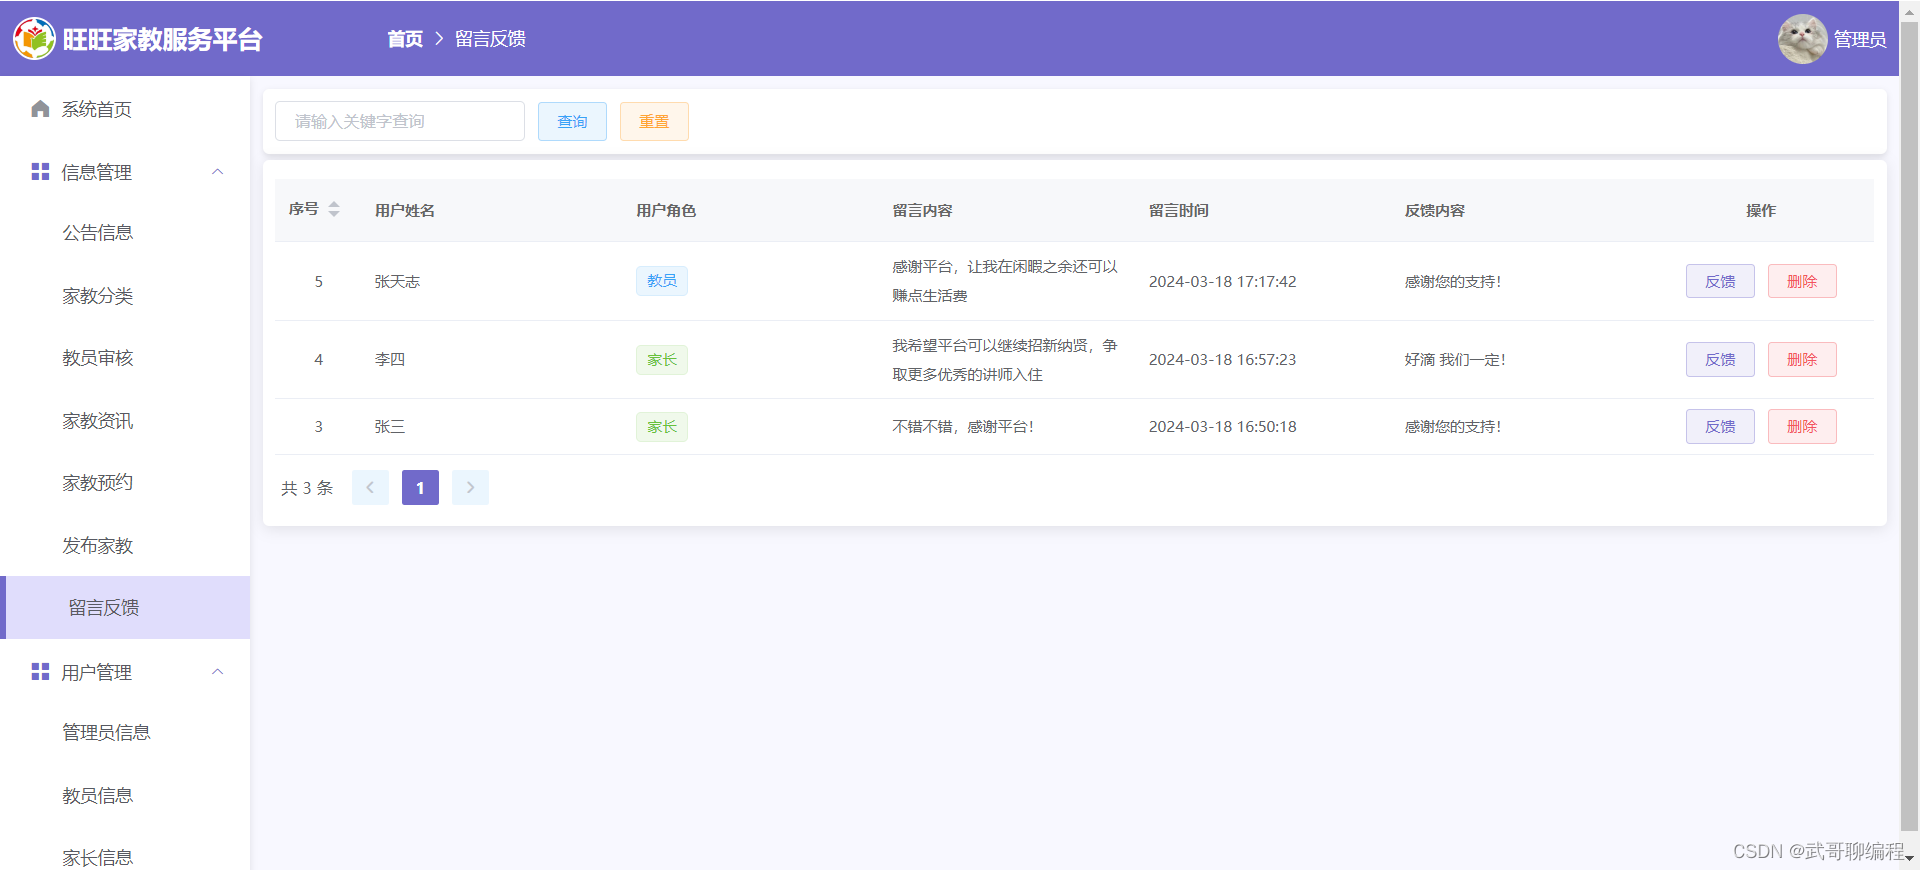Click 张三's 家长 role tag
This screenshot has width=1920, height=870.
662,427
